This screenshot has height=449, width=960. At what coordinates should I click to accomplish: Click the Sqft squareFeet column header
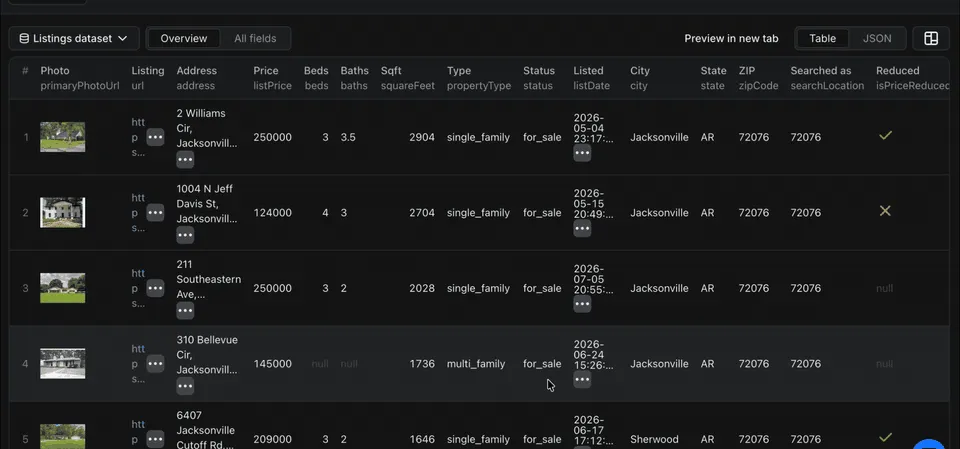tap(408, 78)
